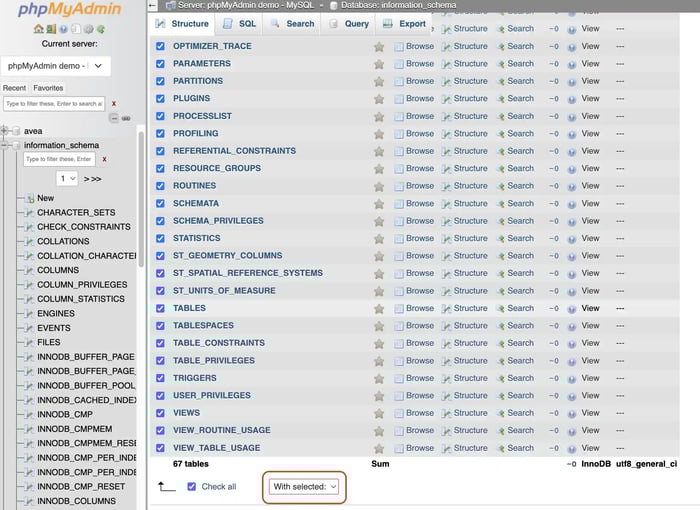Browse the ROUTINES table
Screen dimensions: 700x510
click(419, 186)
